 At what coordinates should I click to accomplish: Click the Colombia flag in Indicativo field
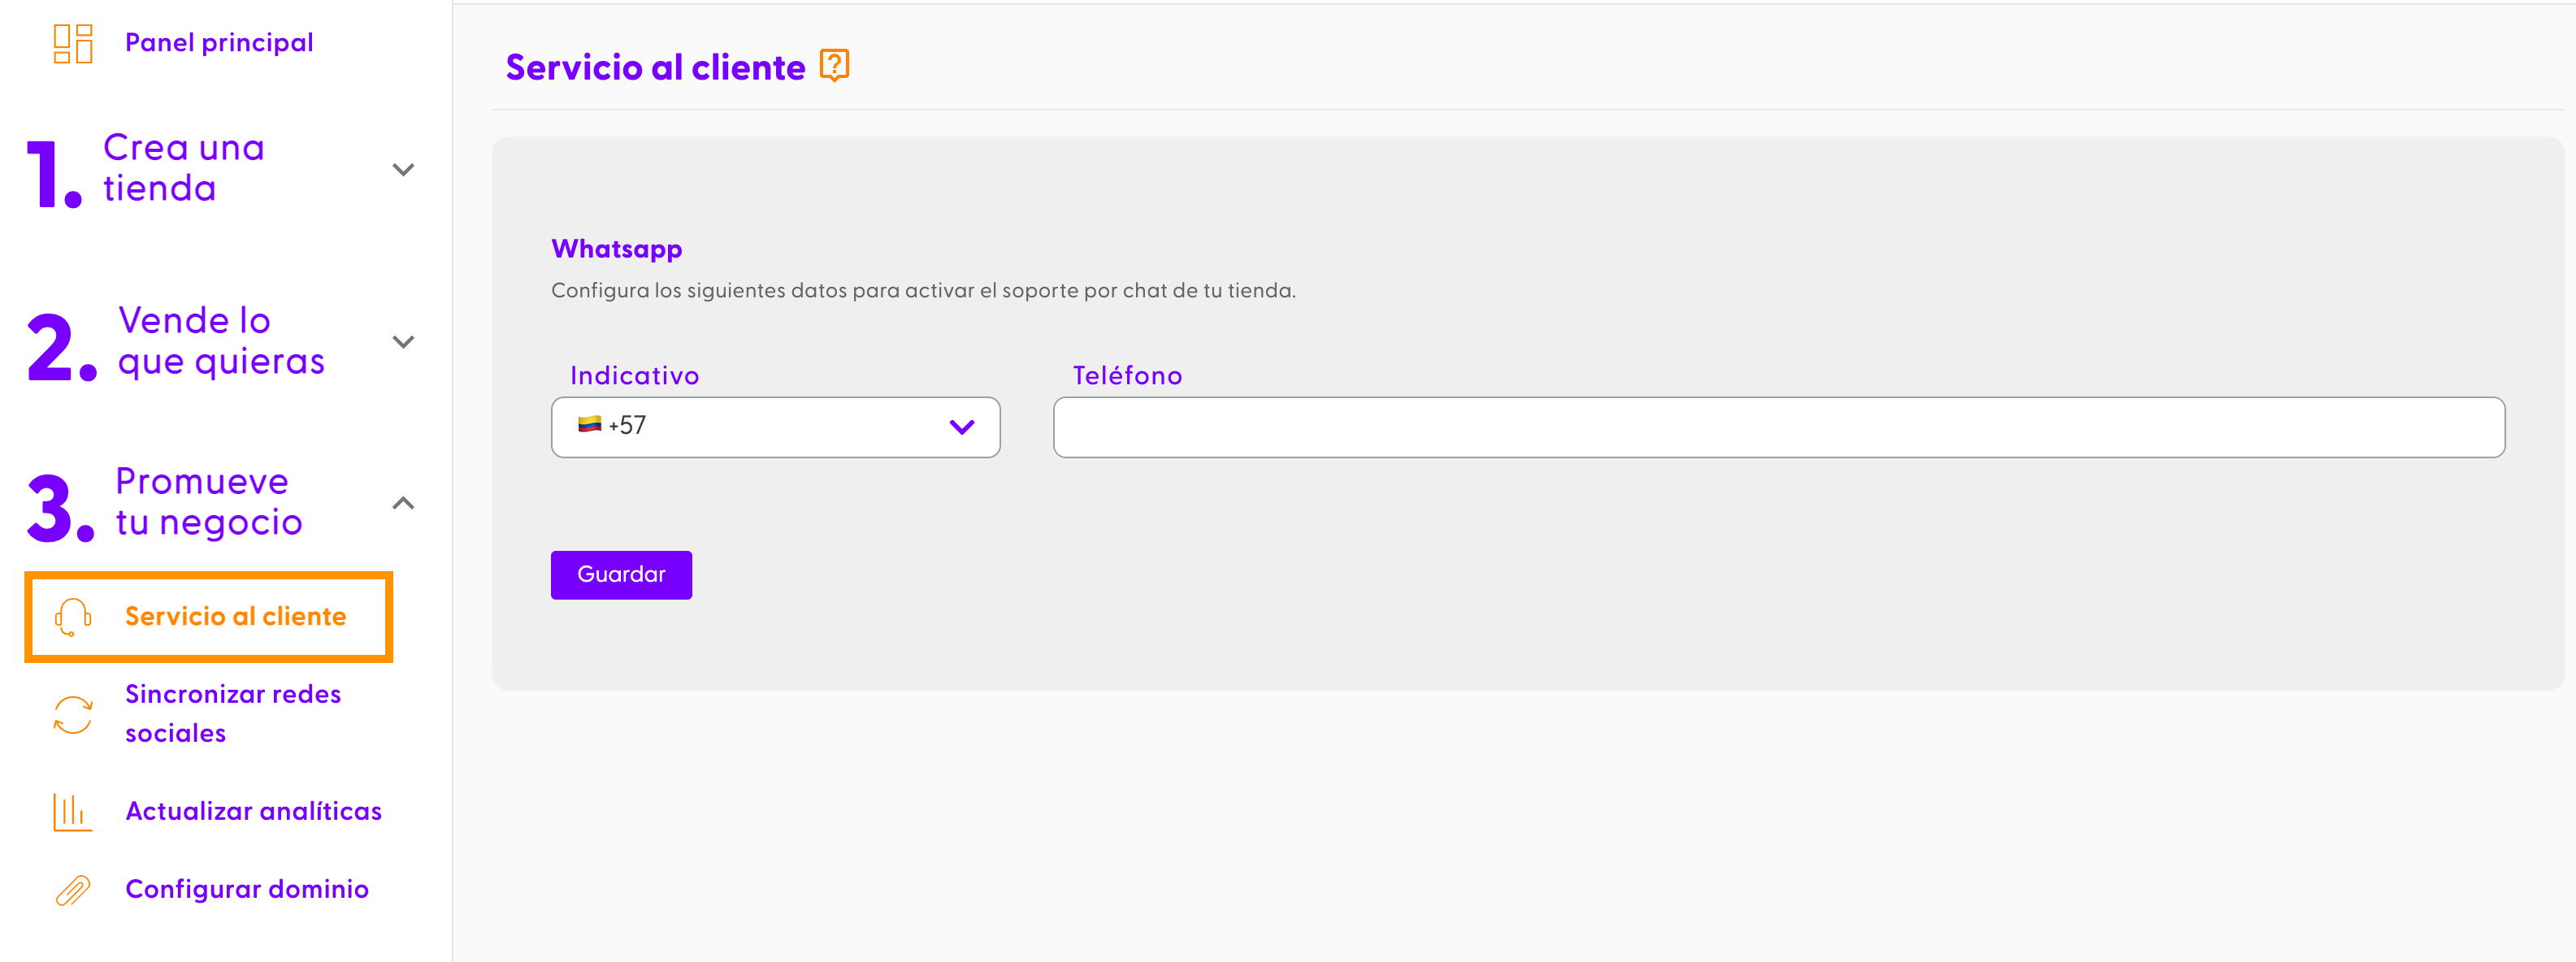590,424
